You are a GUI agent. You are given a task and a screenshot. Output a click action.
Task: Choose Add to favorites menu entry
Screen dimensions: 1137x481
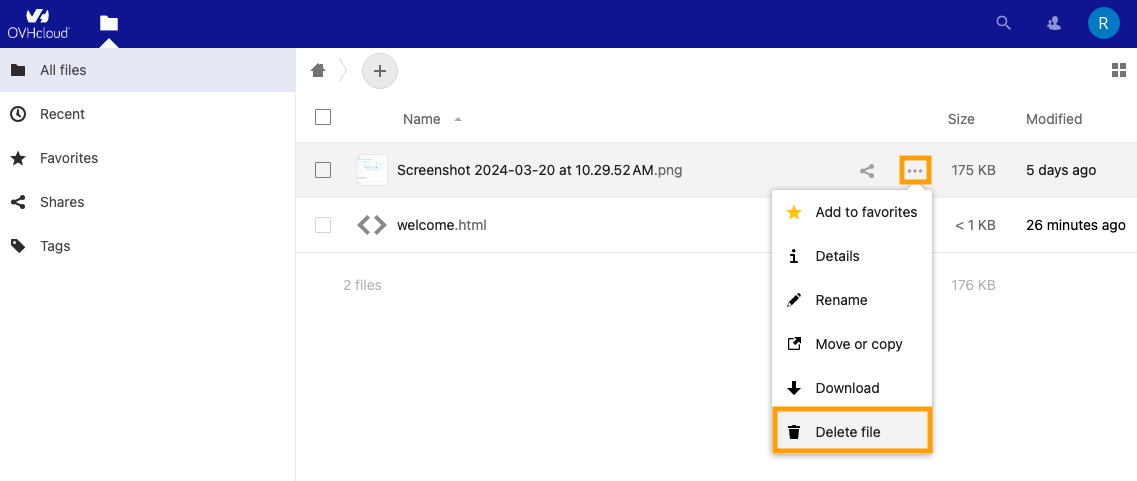[852, 213]
